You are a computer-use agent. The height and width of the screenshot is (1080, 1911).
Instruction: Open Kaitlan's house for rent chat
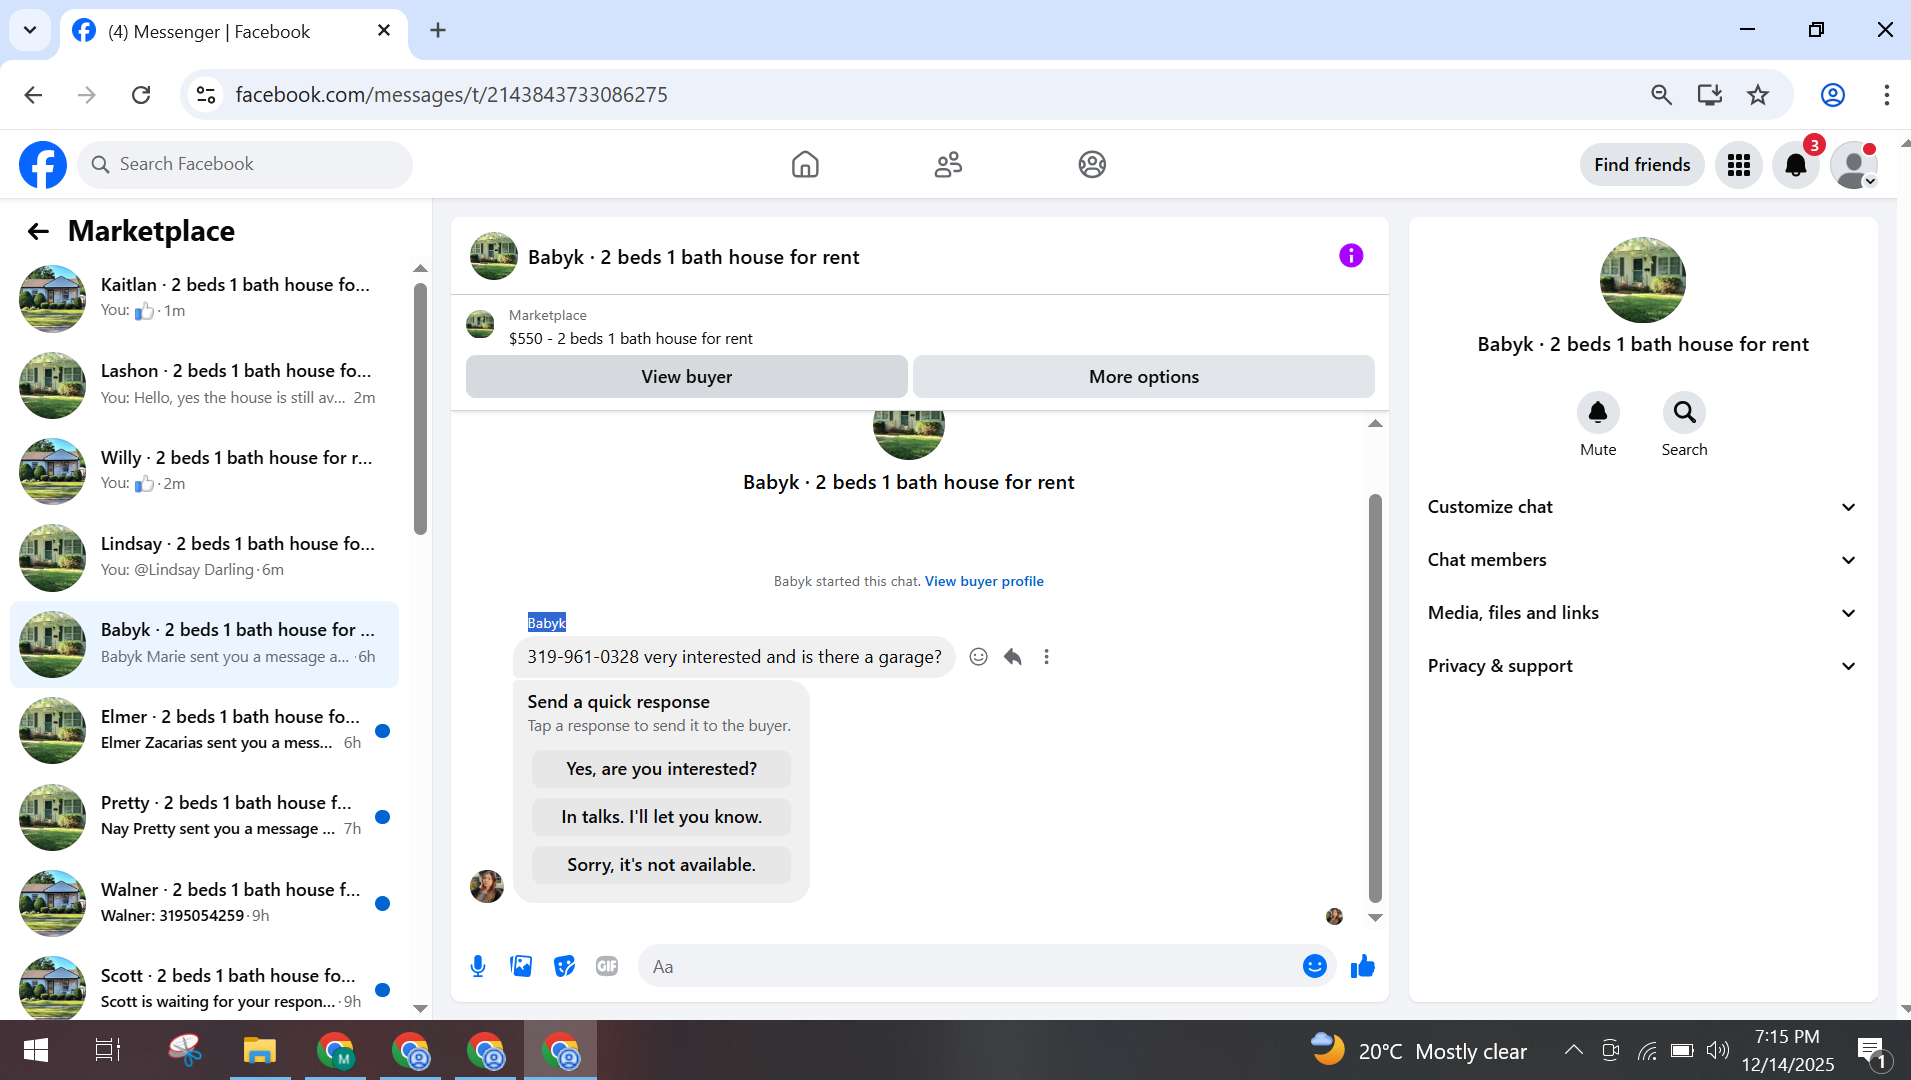204,298
